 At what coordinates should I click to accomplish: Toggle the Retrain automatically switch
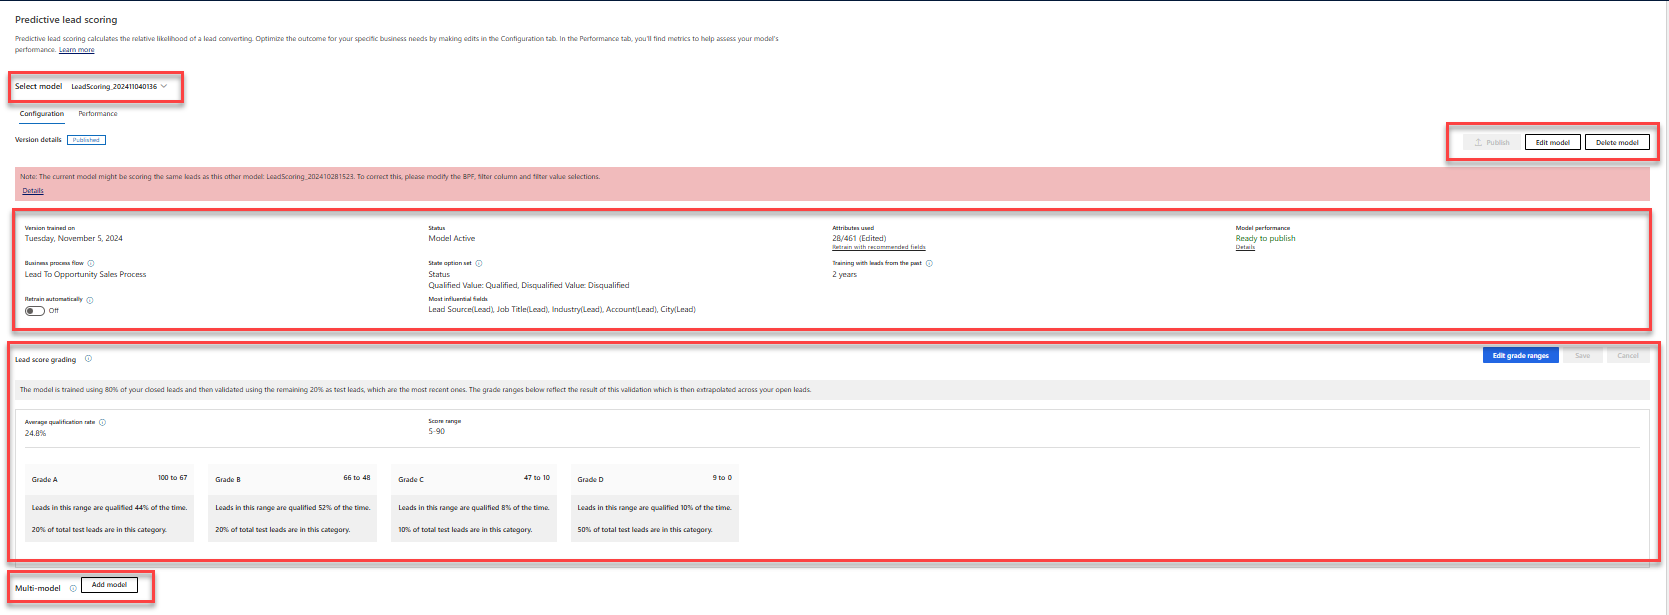tap(35, 311)
